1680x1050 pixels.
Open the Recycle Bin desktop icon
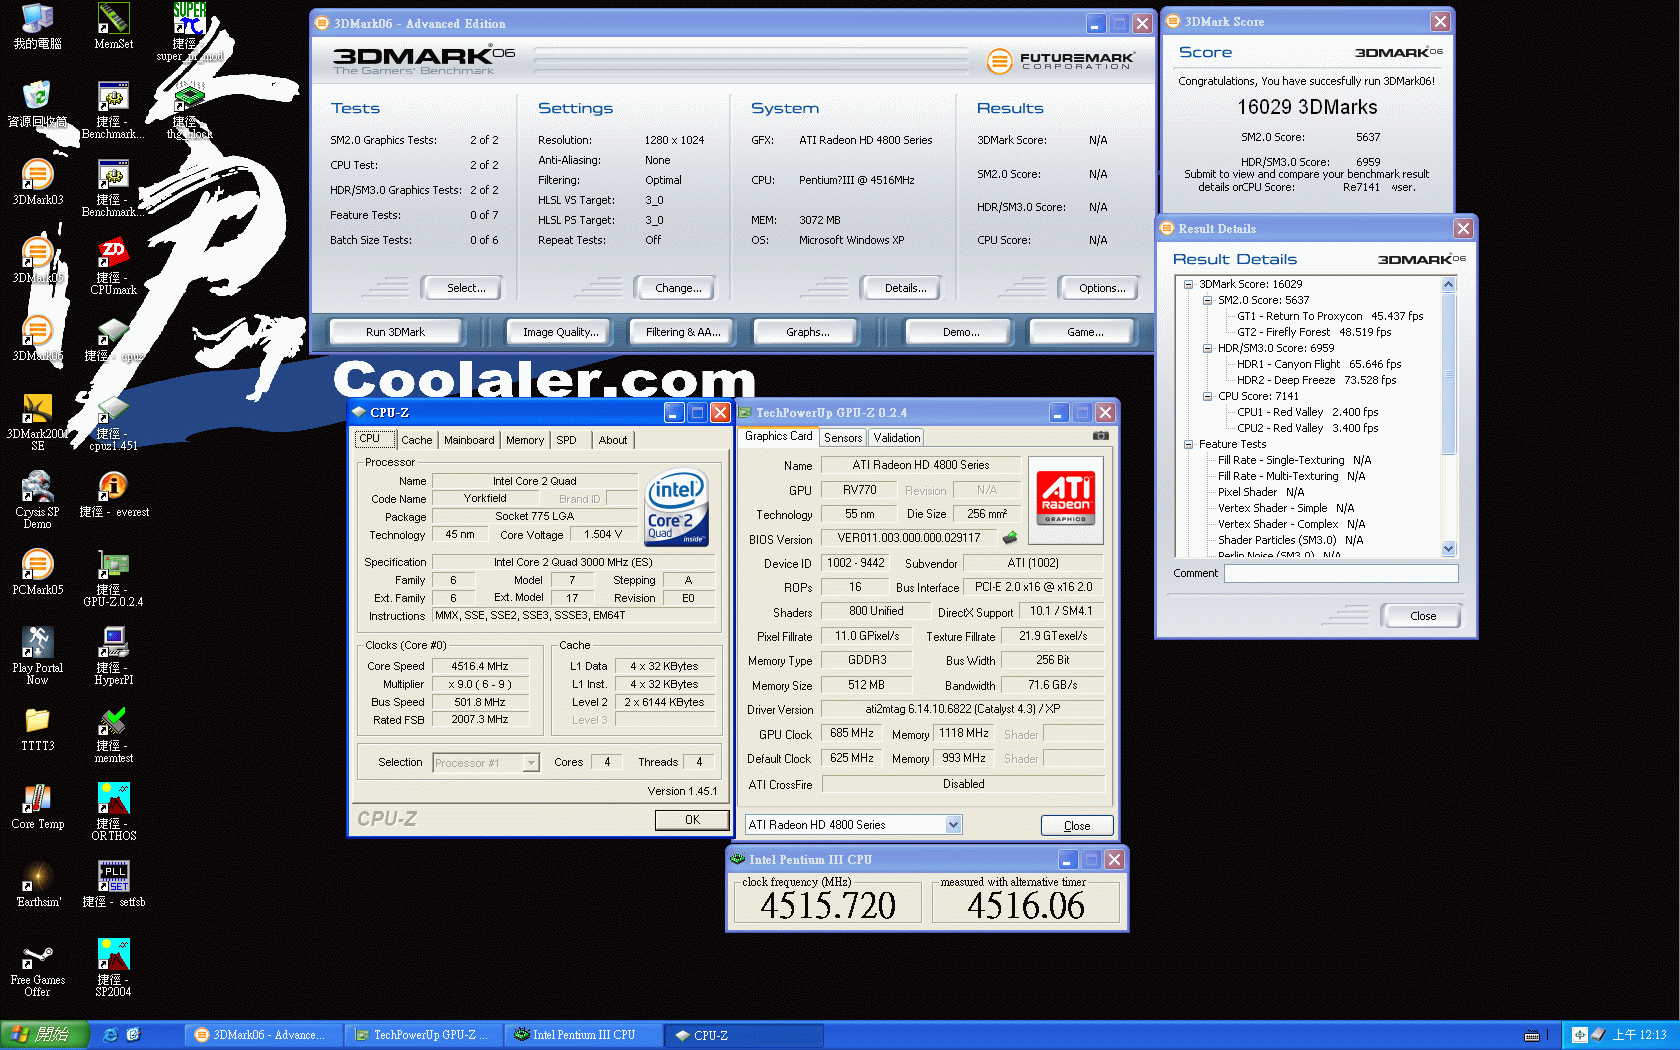pyautogui.click(x=37, y=104)
